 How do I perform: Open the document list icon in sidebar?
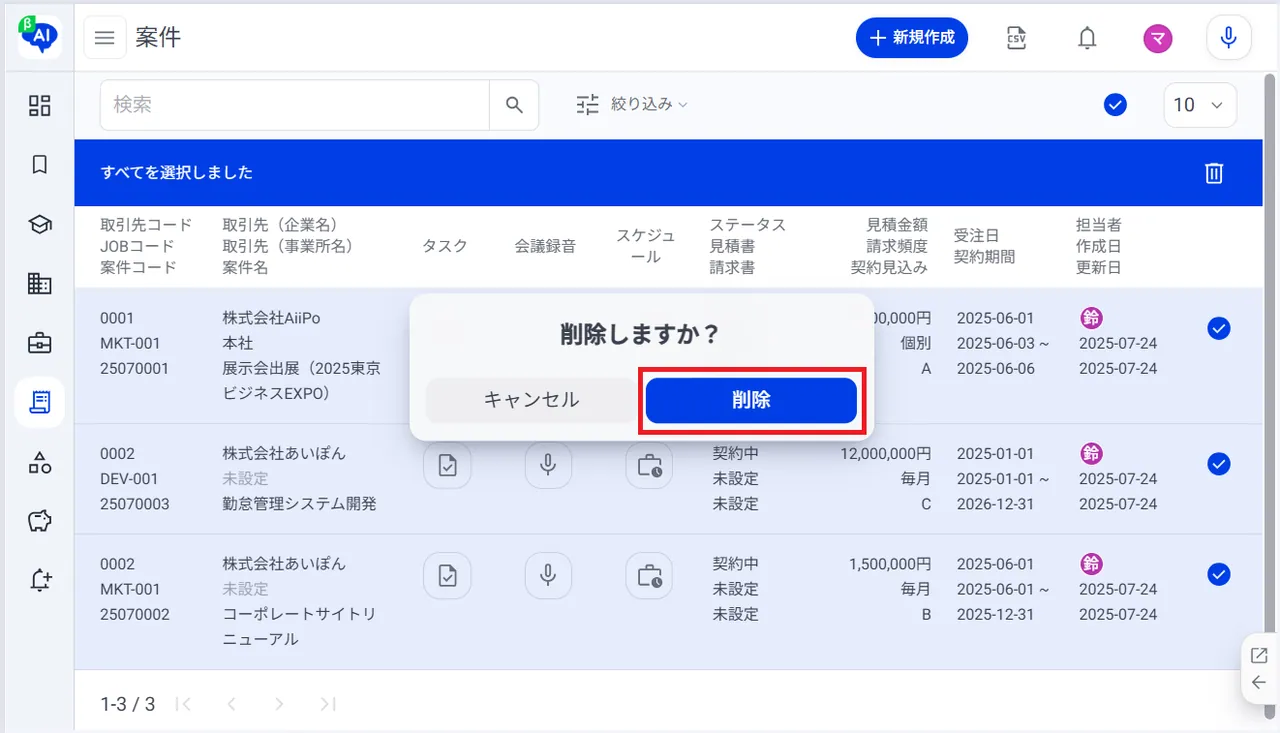coord(40,402)
